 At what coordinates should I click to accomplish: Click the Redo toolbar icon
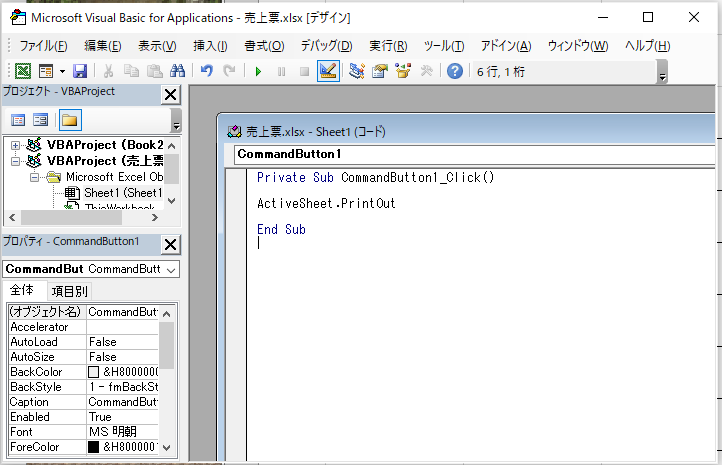[229, 71]
